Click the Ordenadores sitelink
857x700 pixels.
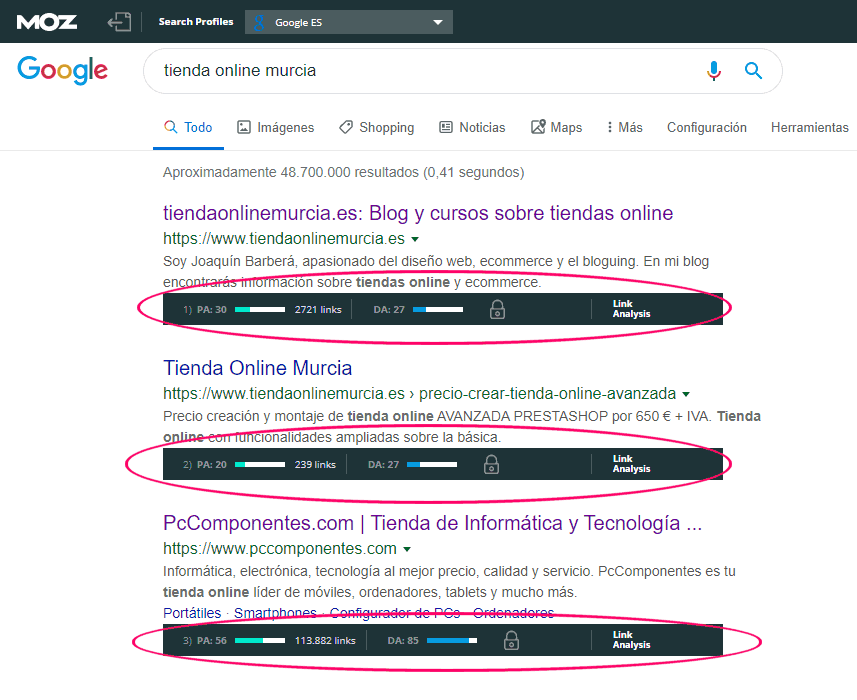point(513,613)
